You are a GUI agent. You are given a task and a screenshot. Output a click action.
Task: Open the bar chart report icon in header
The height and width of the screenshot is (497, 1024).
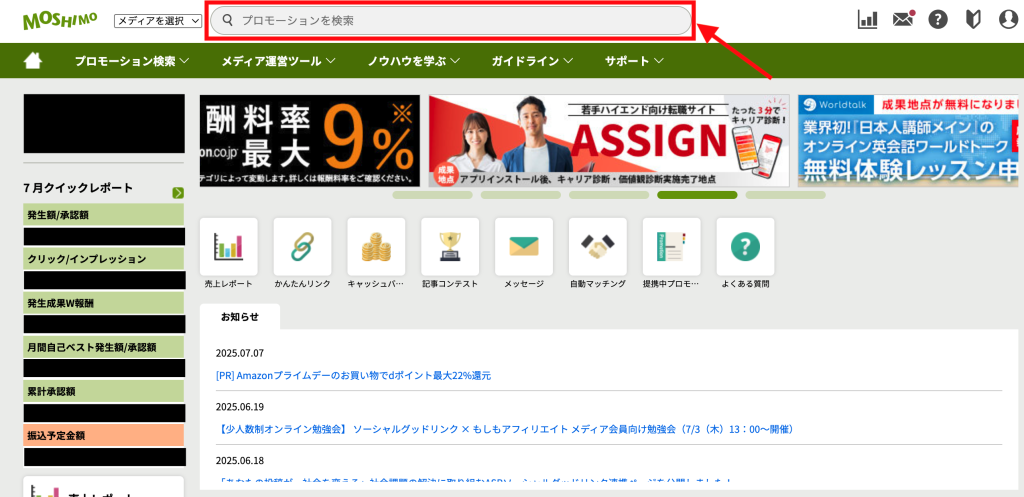pos(867,19)
